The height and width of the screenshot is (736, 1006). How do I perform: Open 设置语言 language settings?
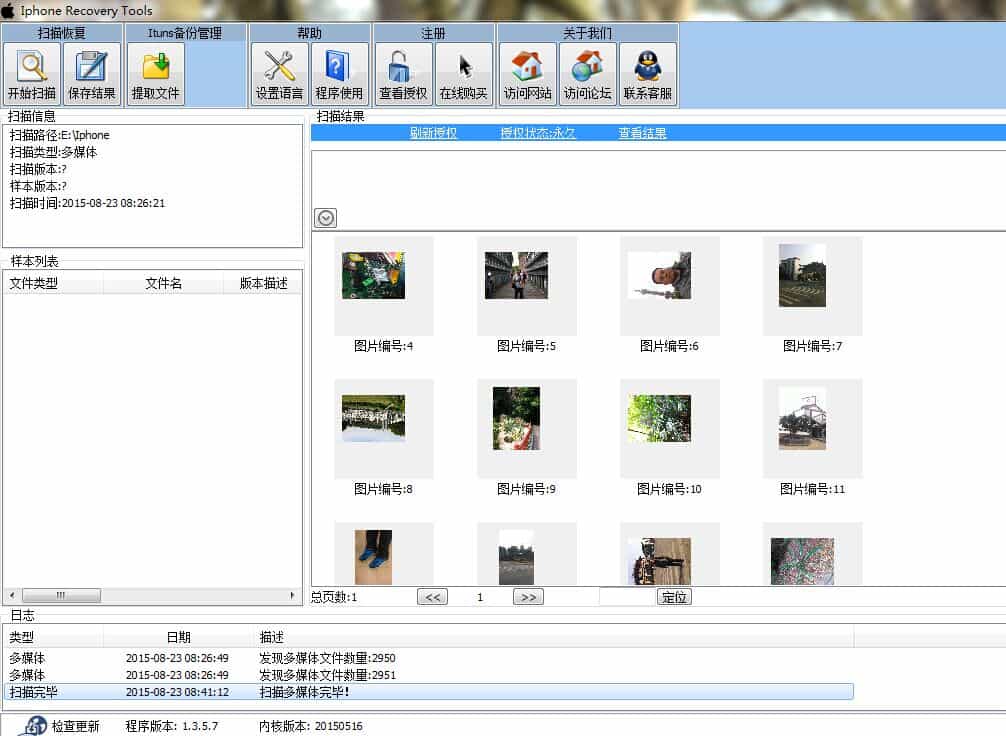[x=279, y=73]
